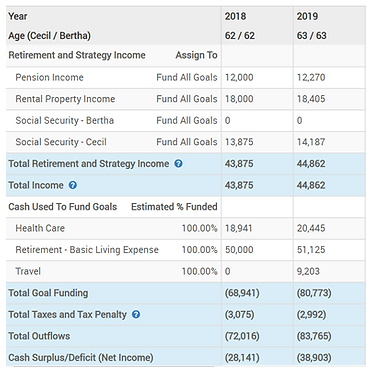Viewport: 372px width, 370px height.
Task: Click Fund All Goals for Social Security - Cecil
Action: (x=187, y=142)
